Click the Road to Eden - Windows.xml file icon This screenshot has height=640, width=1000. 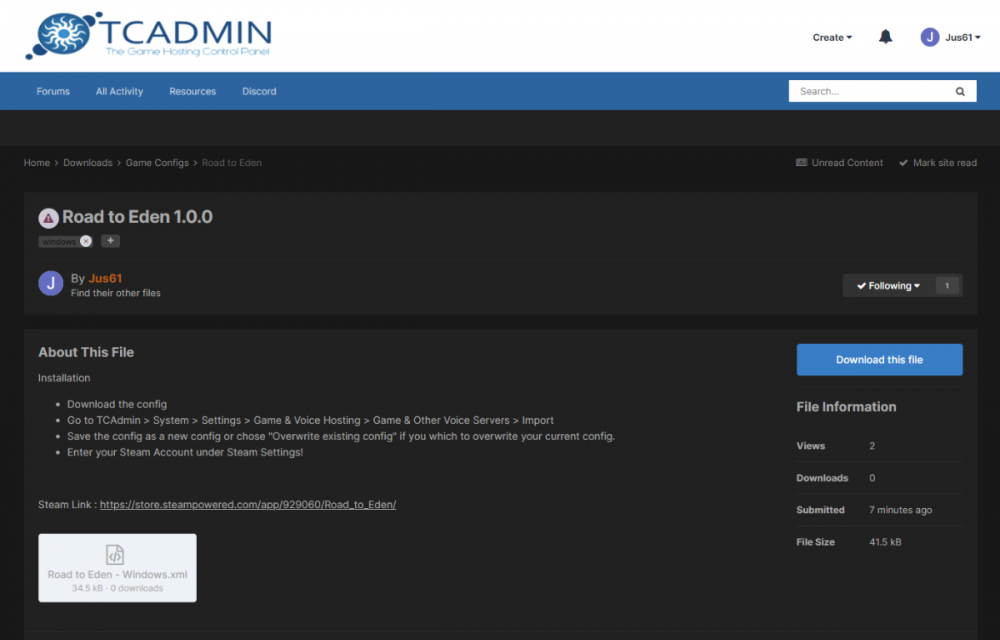point(117,556)
